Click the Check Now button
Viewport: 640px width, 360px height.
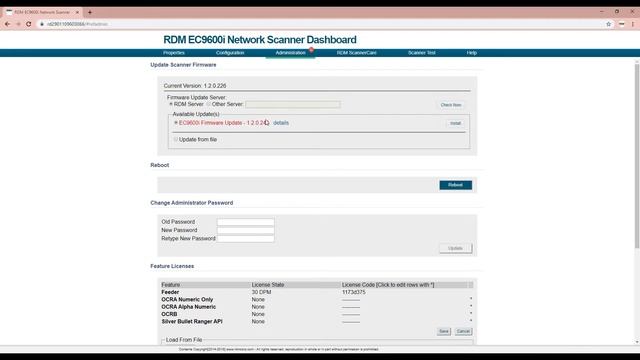[451, 105]
